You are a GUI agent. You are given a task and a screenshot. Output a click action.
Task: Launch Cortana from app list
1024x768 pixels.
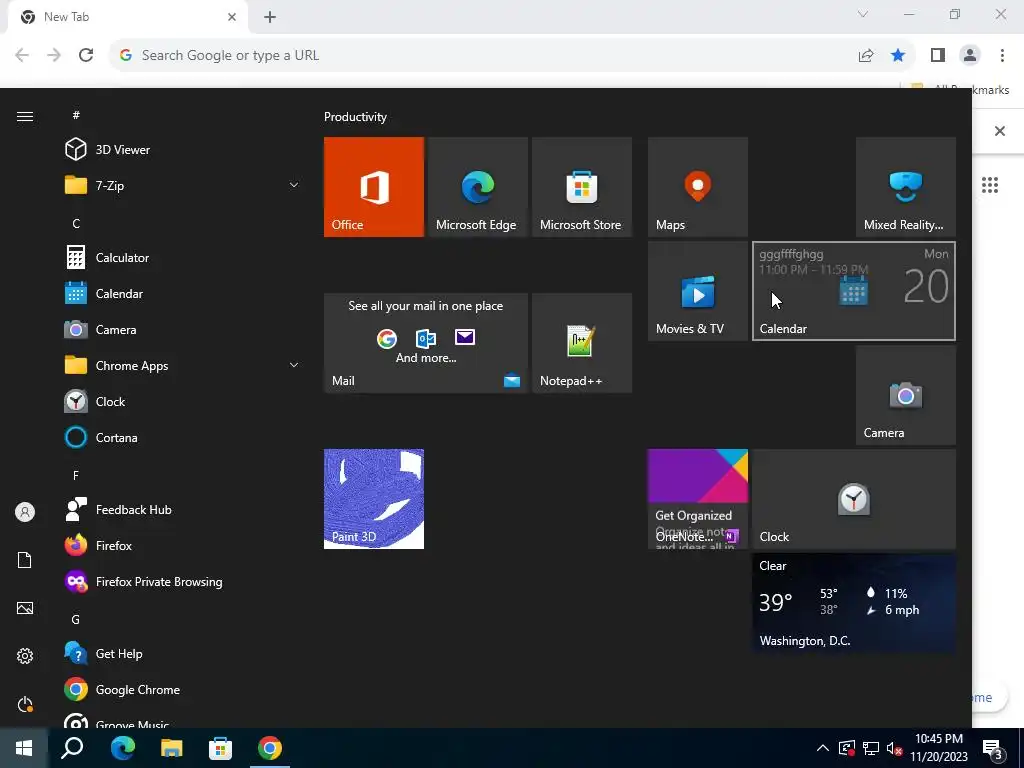[182, 438]
